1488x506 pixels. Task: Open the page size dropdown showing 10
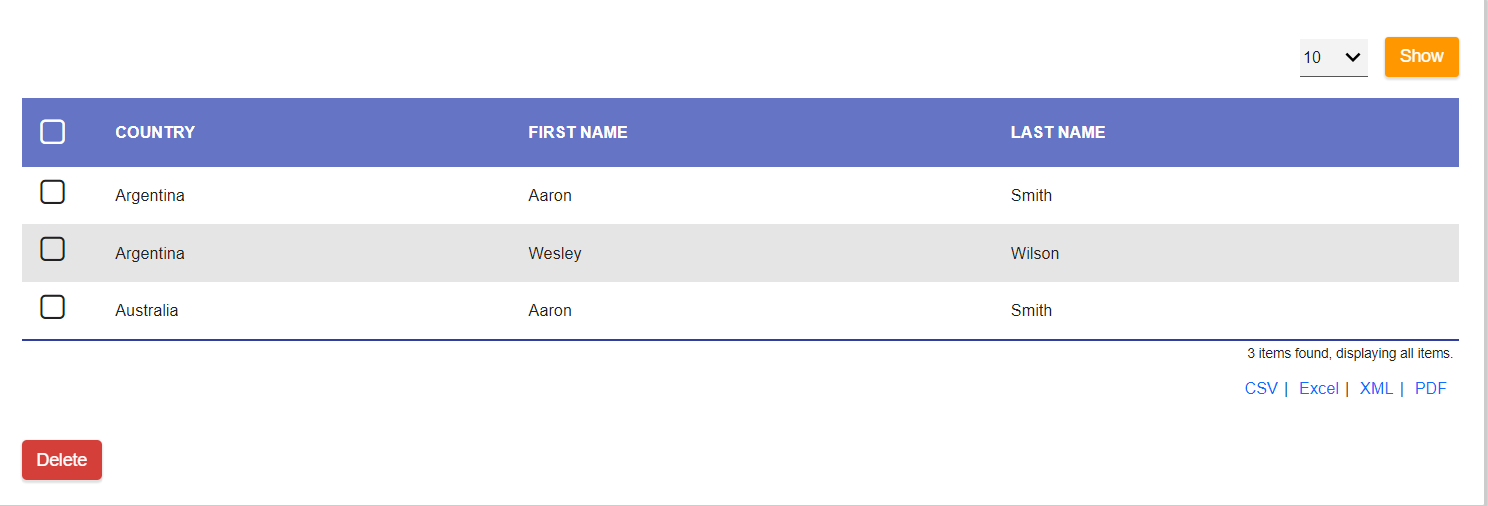[x=1333, y=57]
